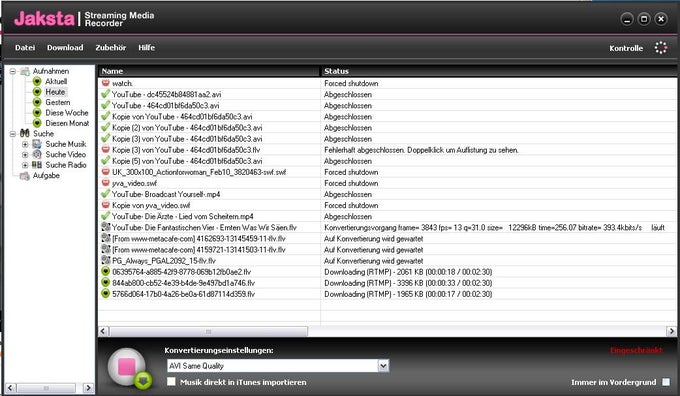Image resolution: width=680 pixels, height=396 pixels.
Task: Click the file list horizontal scrollbar thumb
Action: [209, 331]
